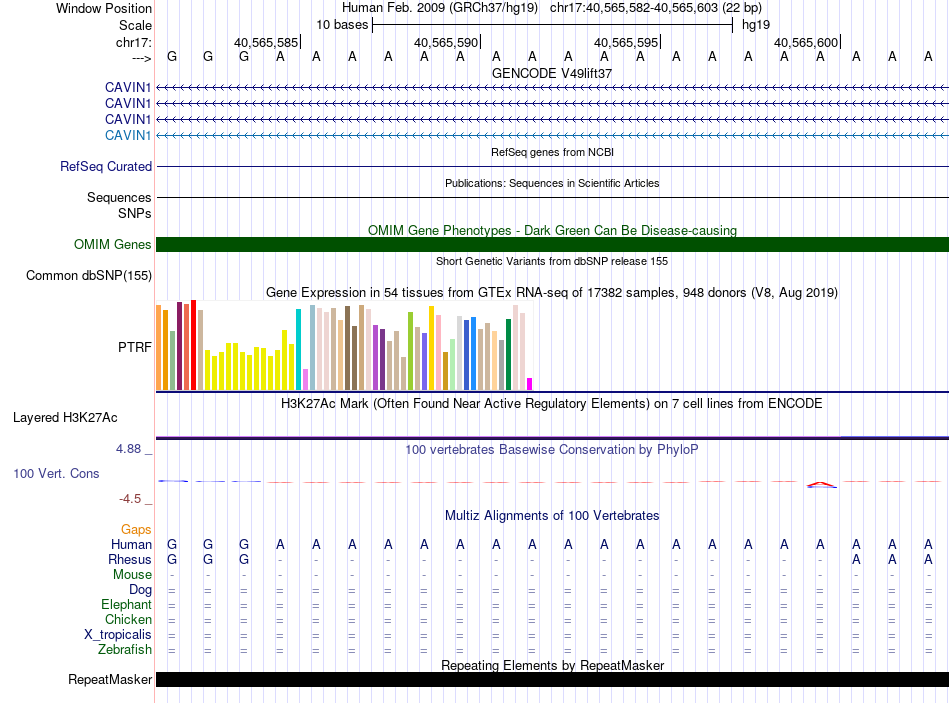Click the first orange bar in GTEx chart

[x=159, y=348]
